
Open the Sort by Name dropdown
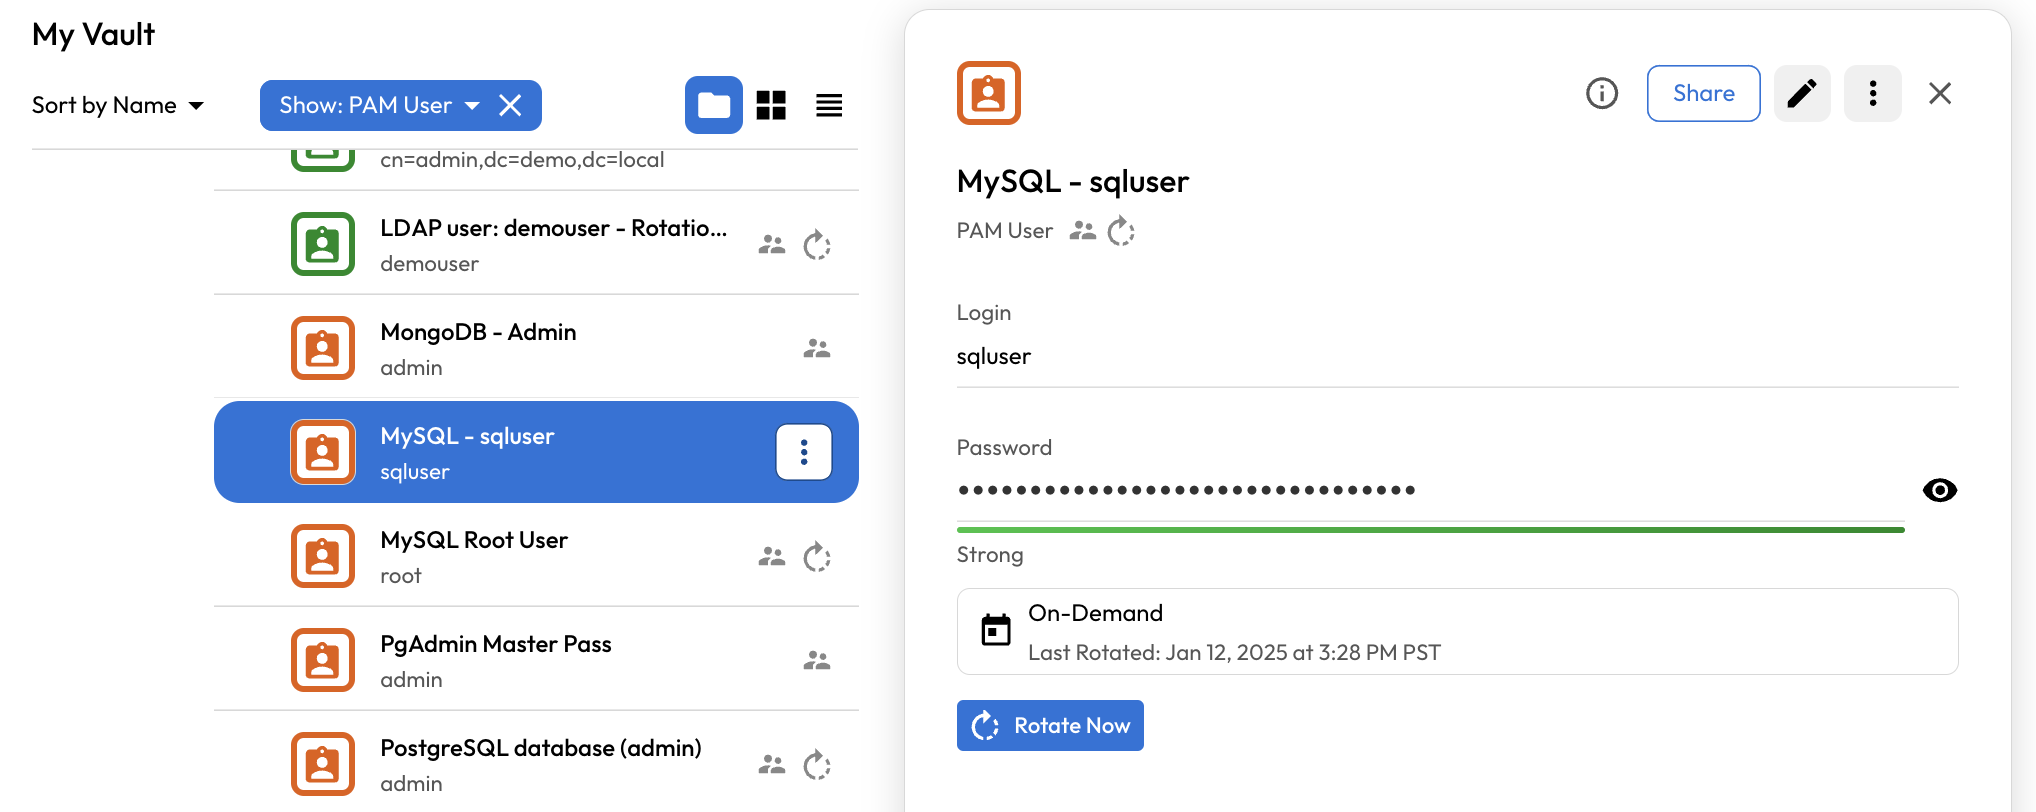pos(118,105)
